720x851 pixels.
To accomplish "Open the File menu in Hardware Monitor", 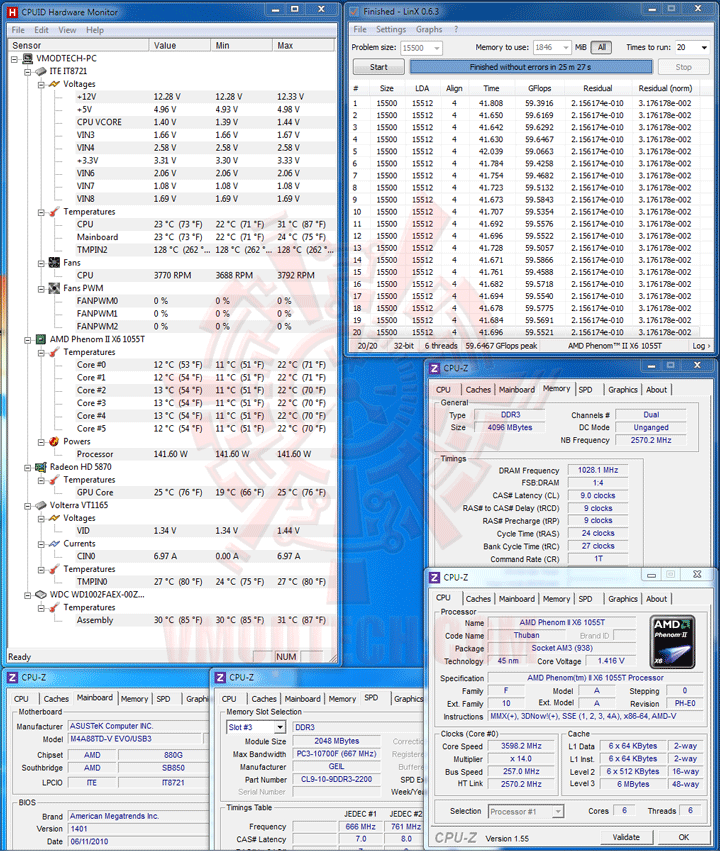I will [18, 30].
